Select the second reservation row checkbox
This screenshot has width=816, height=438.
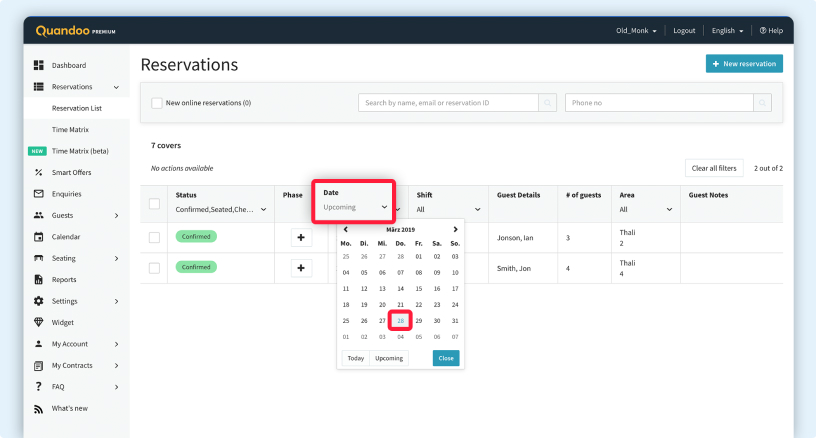click(154, 268)
